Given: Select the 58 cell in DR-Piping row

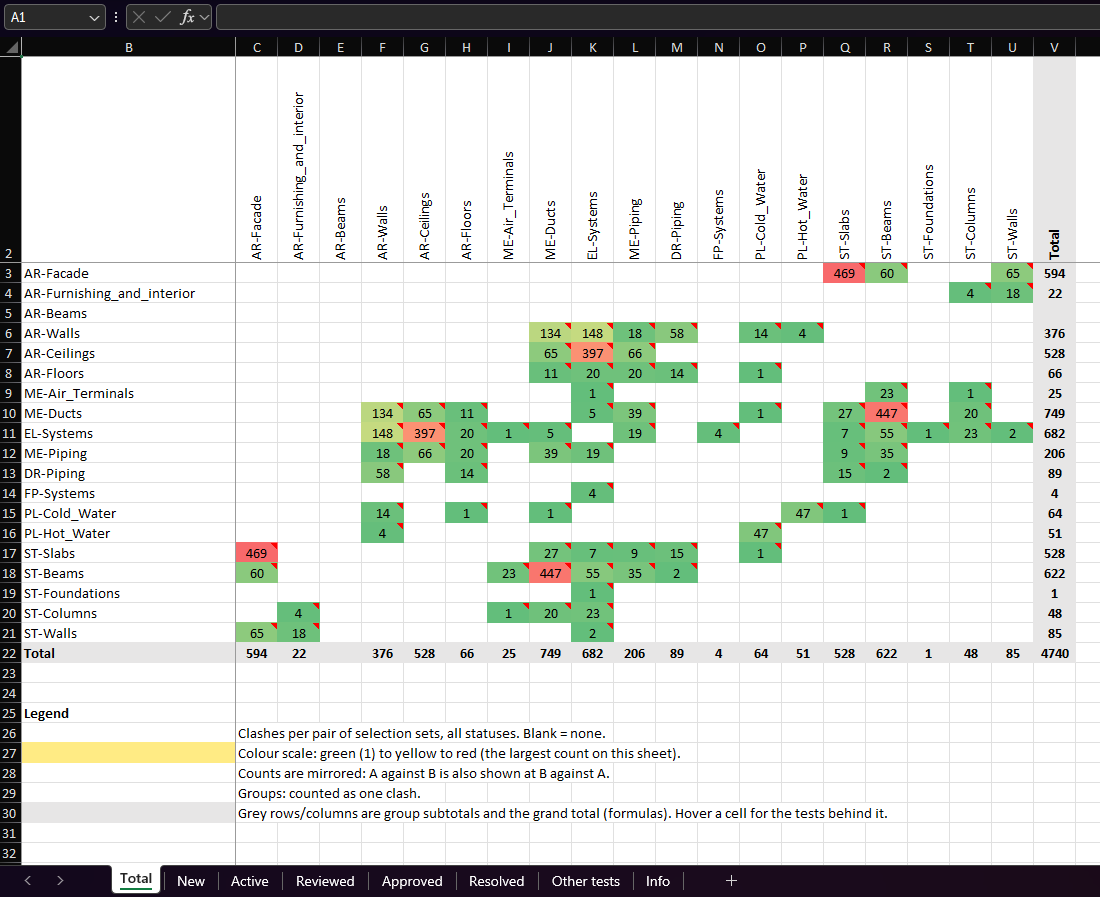Looking at the screenshot, I should pyautogui.click(x=382, y=473).
